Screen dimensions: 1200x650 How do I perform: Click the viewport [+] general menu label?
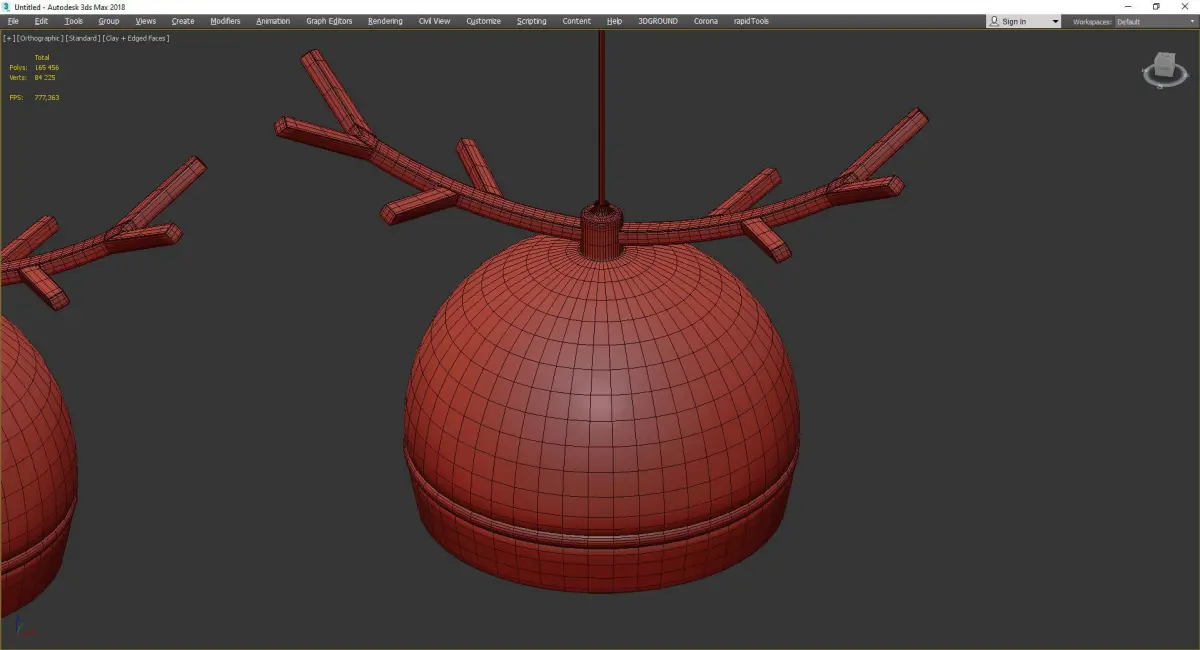(9, 38)
